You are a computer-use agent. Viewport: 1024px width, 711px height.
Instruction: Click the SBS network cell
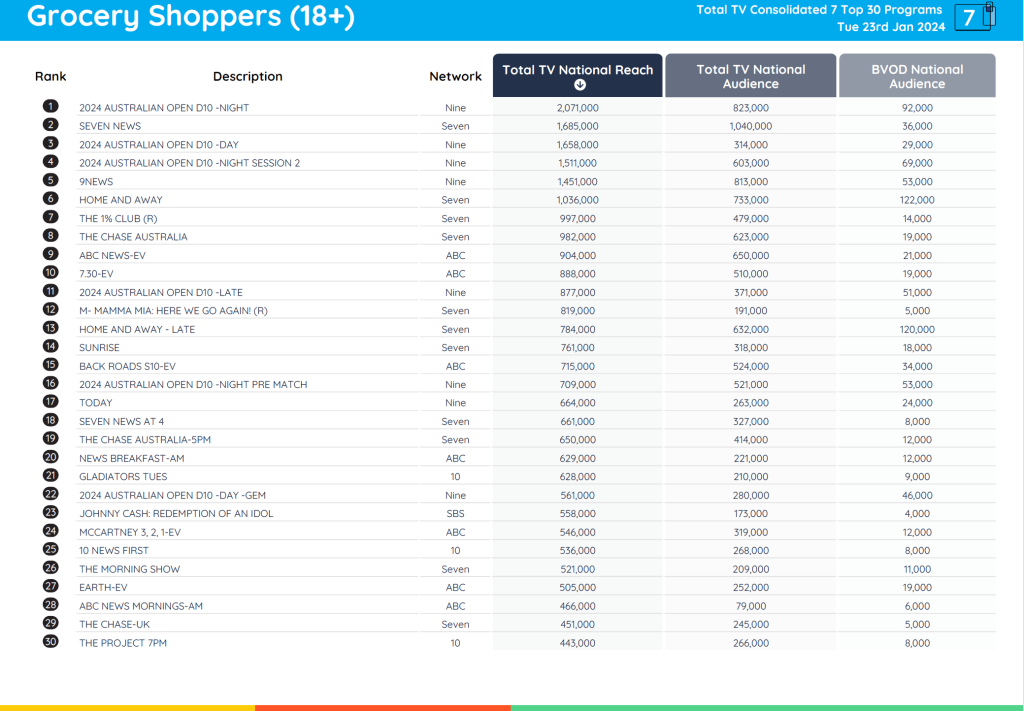tap(455, 514)
